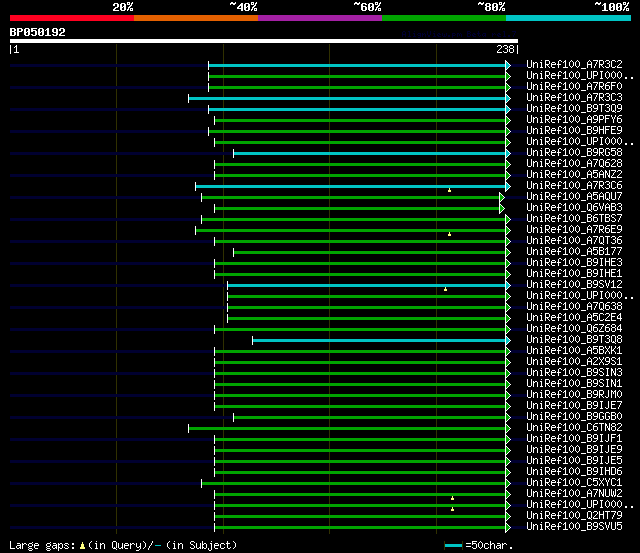This screenshot has width=640, height=553.
Task: Click the UniRef100_B9IJE7 identifier
Action: click(574, 406)
